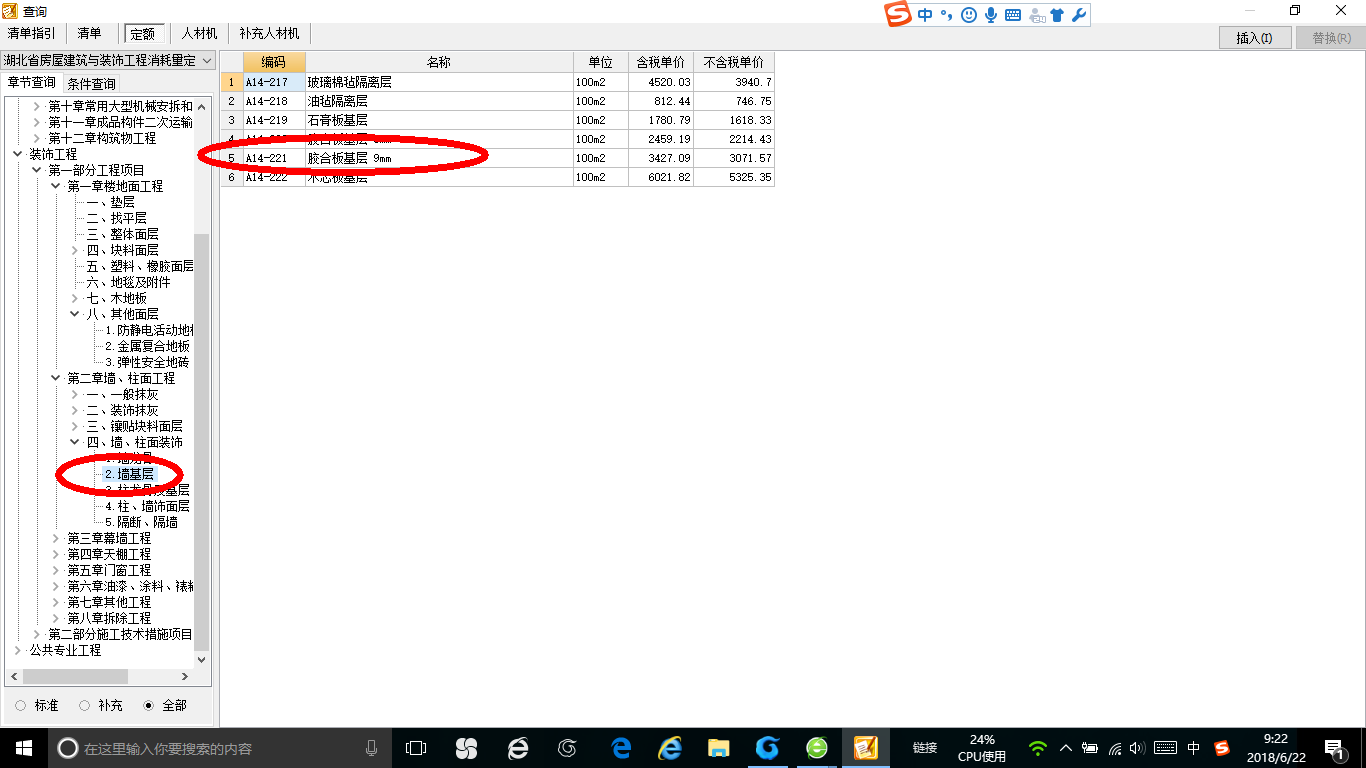Toggle Chinese/English mode in Sogou bar
The image size is (1366, 768).
pyautogui.click(x=925, y=15)
